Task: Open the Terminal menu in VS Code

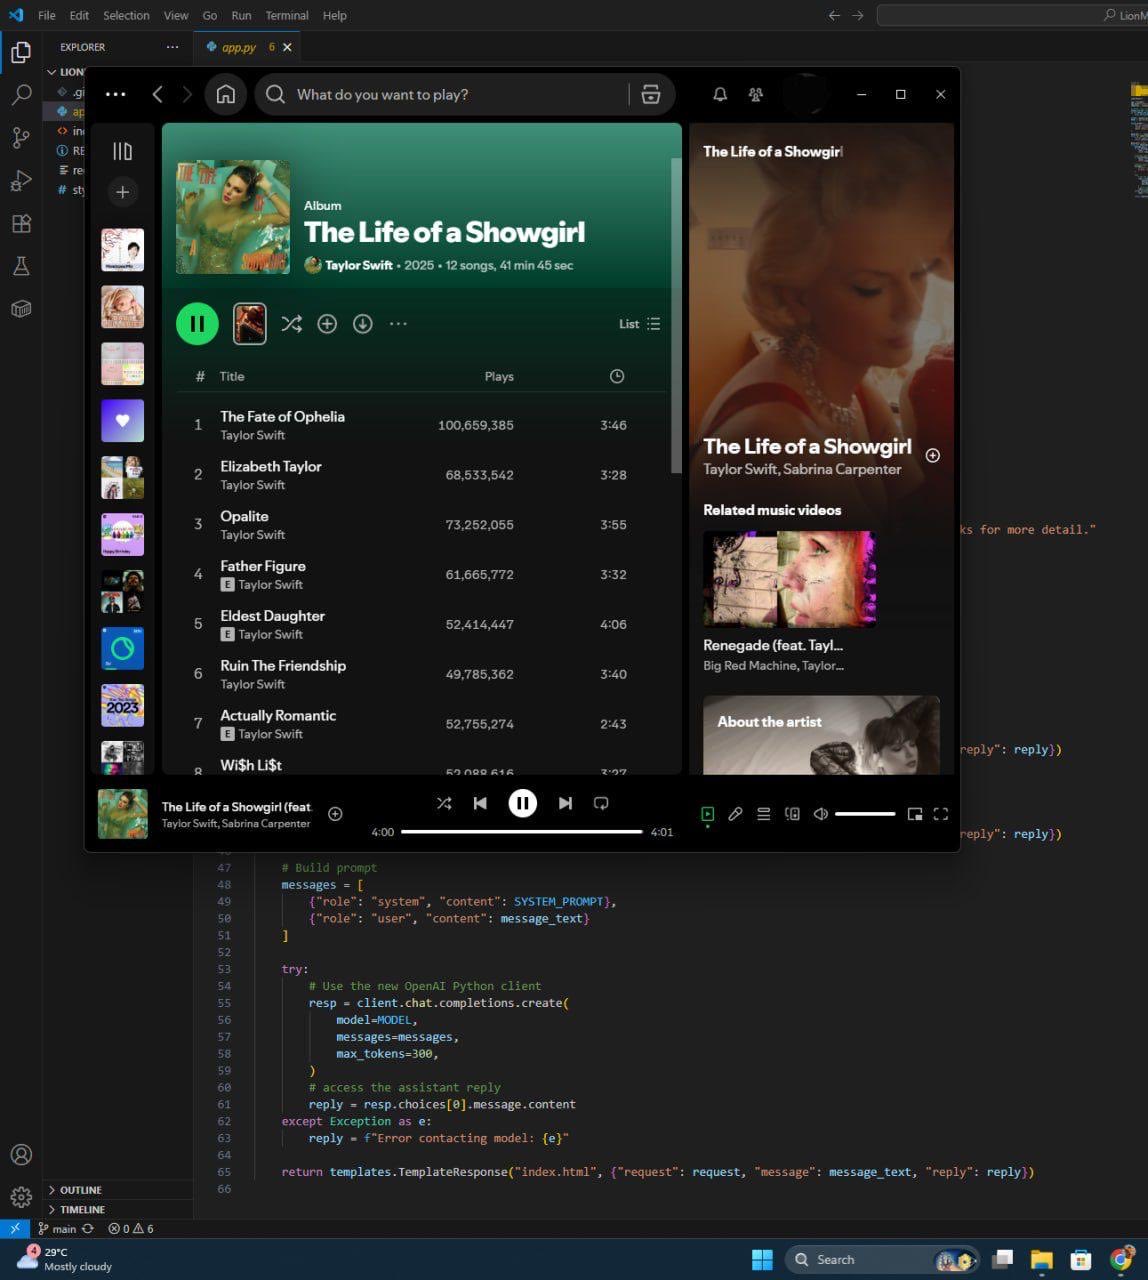Action: click(286, 15)
